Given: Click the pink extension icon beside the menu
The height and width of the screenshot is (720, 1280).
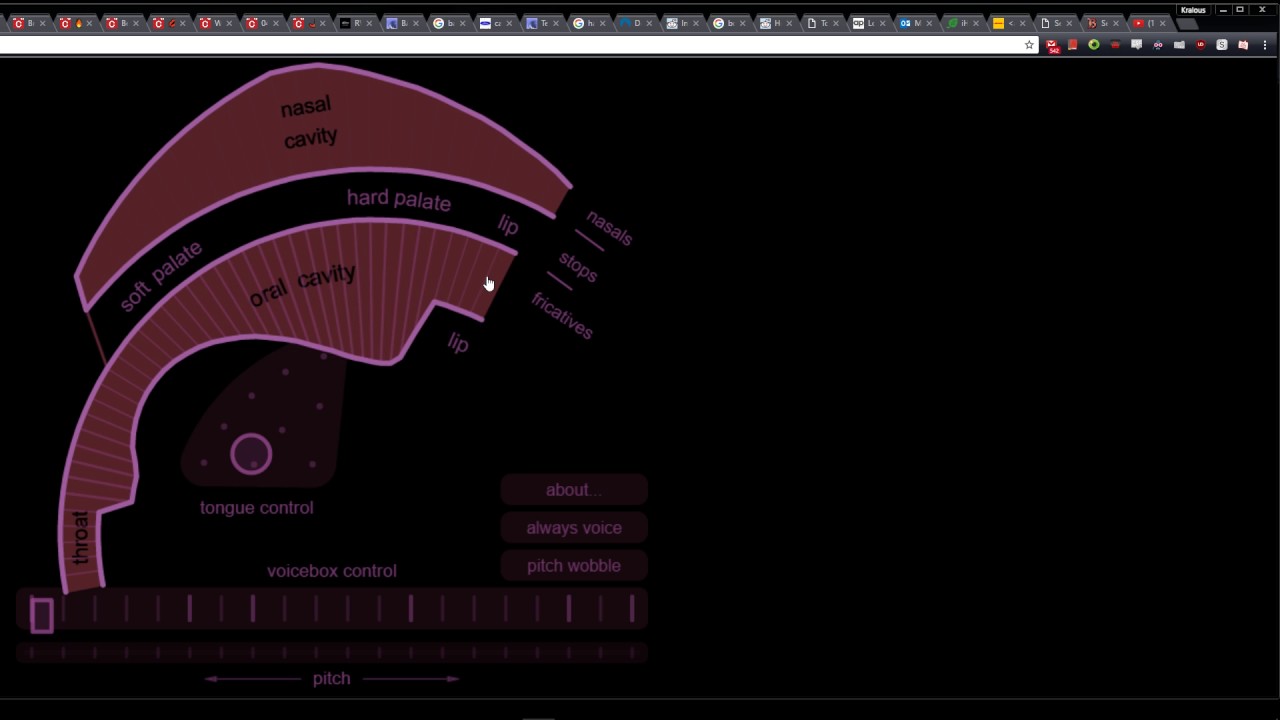Looking at the screenshot, I should pos(1243,45).
